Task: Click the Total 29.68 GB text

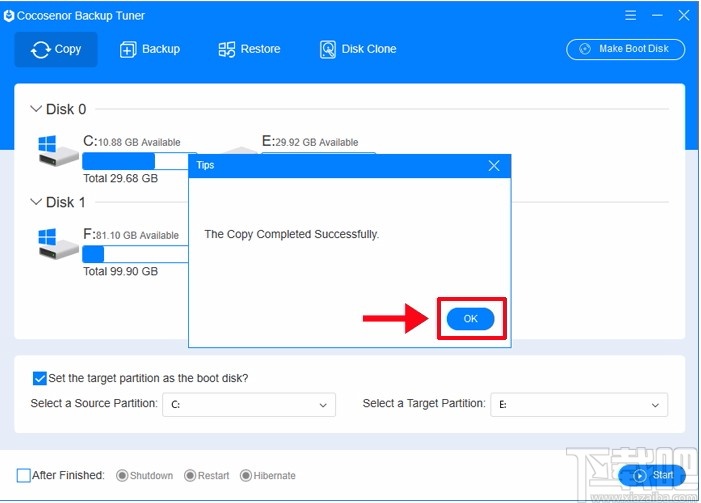Action: click(121, 178)
